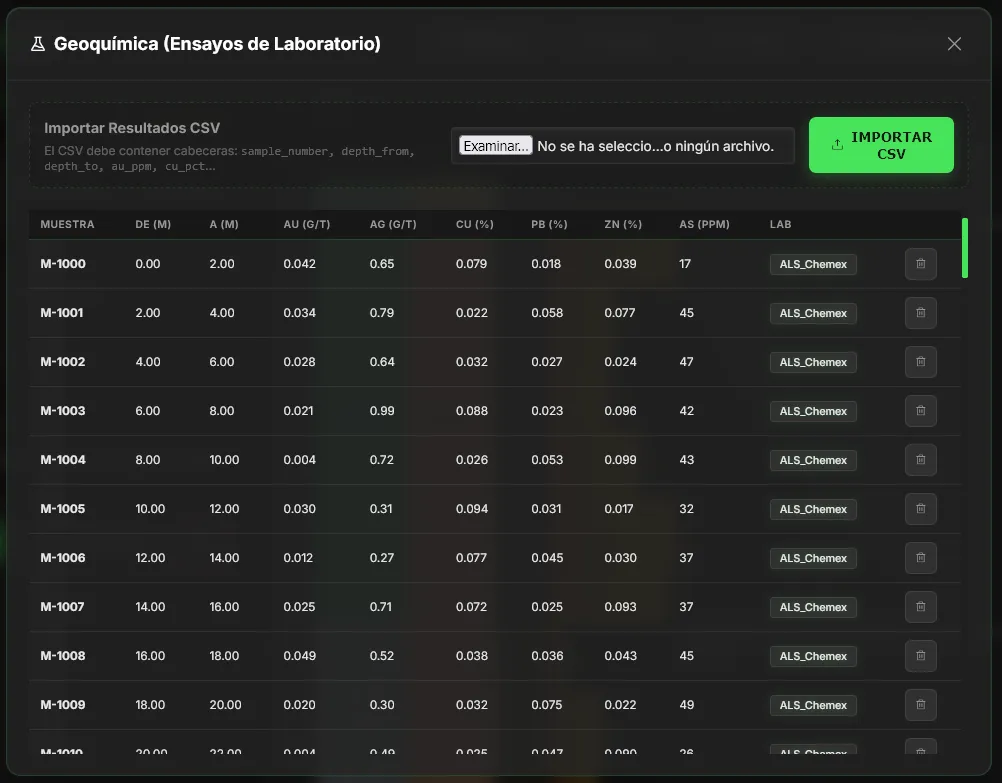The width and height of the screenshot is (1002, 783).
Task: Click the flask icon beside Geoquímica title
Action: pyautogui.click(x=38, y=44)
